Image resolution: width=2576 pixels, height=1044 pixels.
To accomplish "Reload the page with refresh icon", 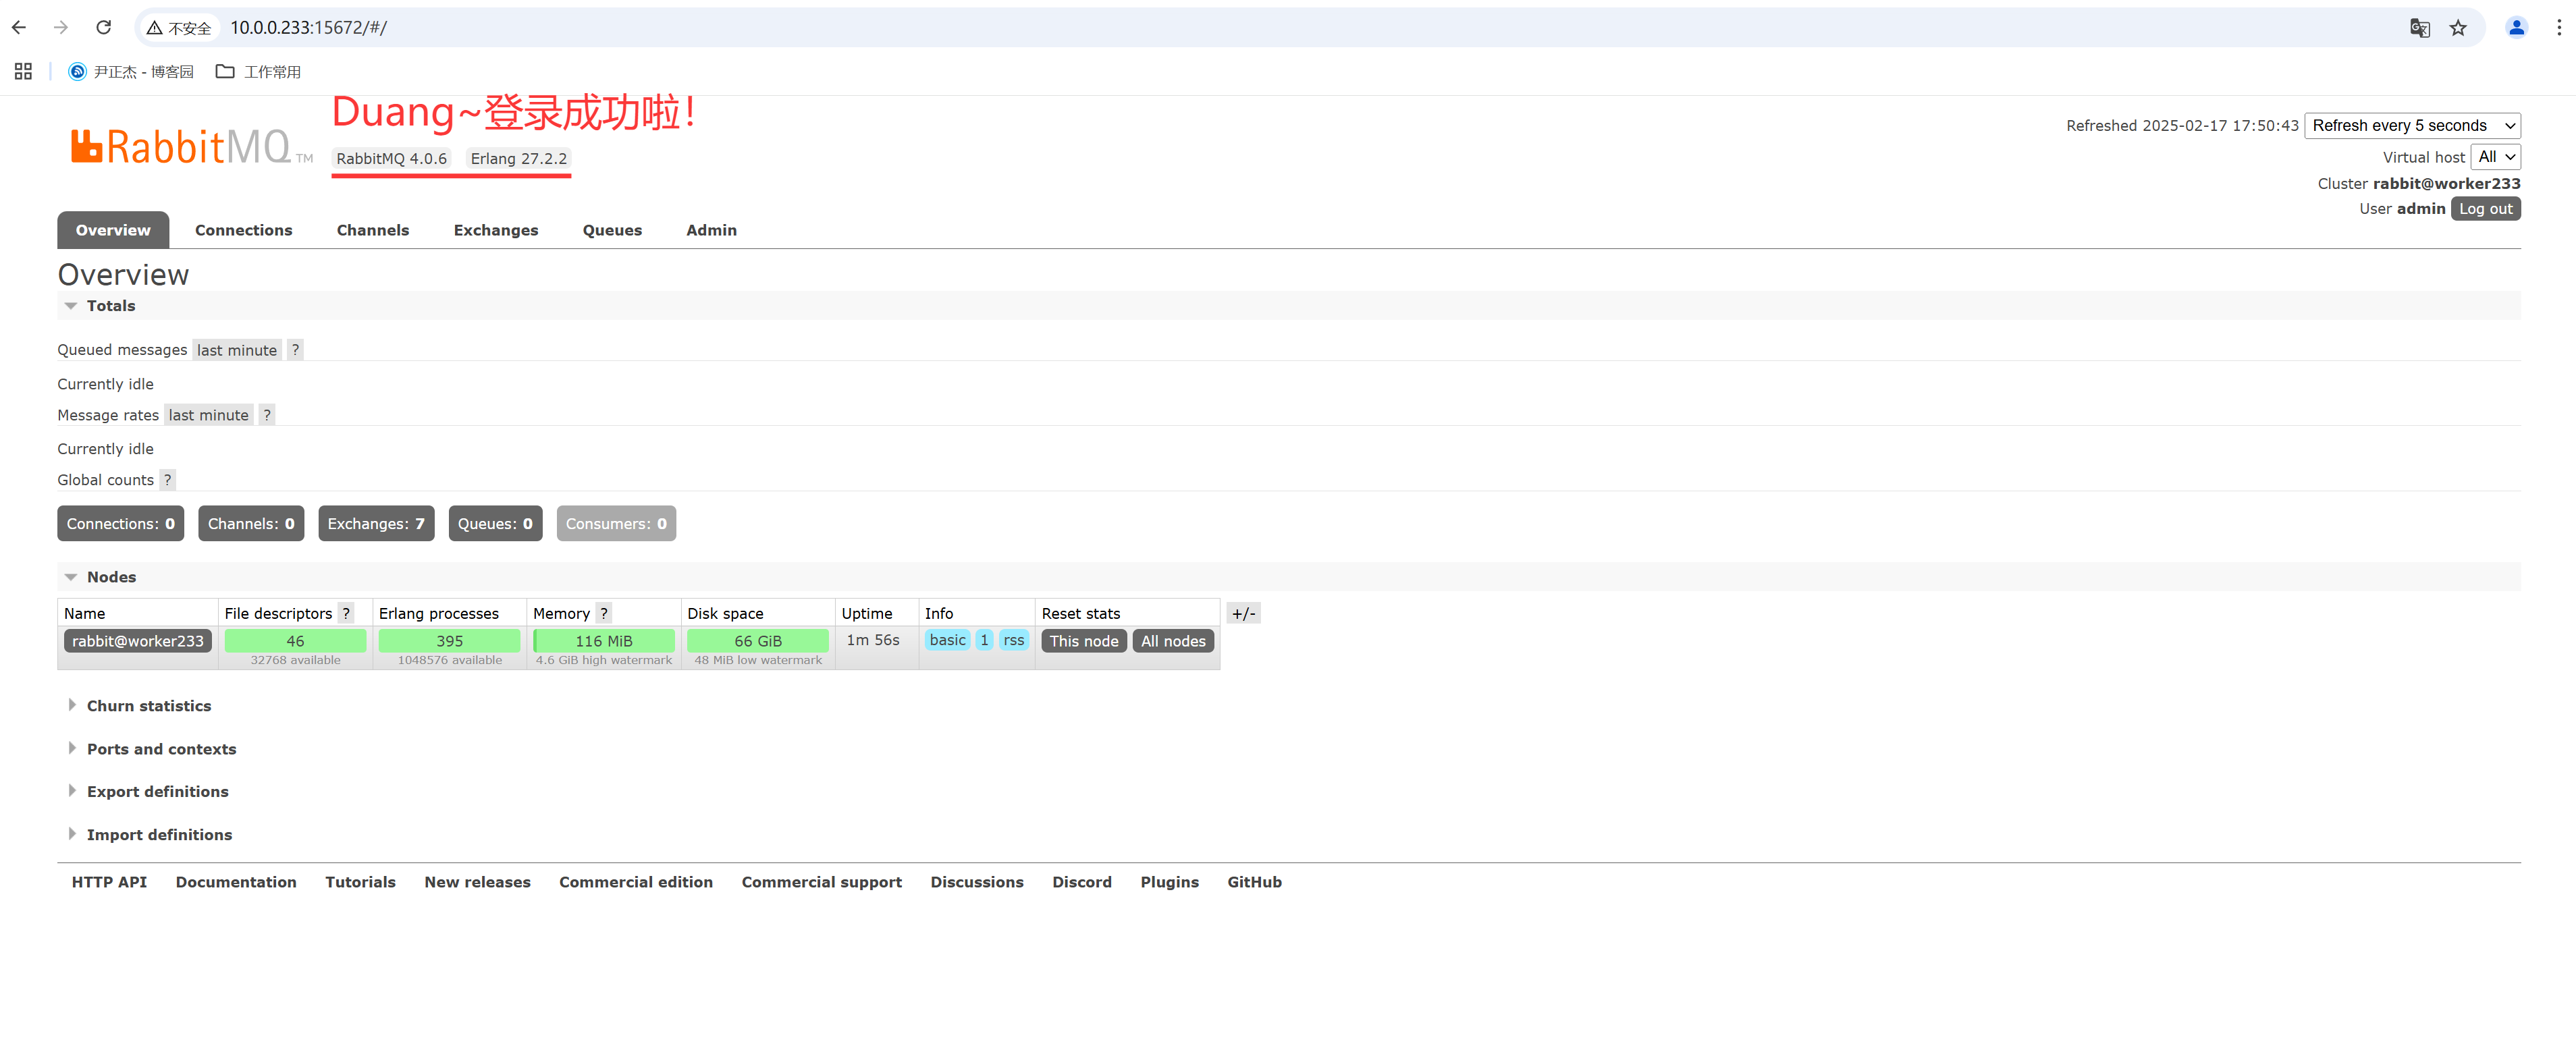I will tap(103, 27).
